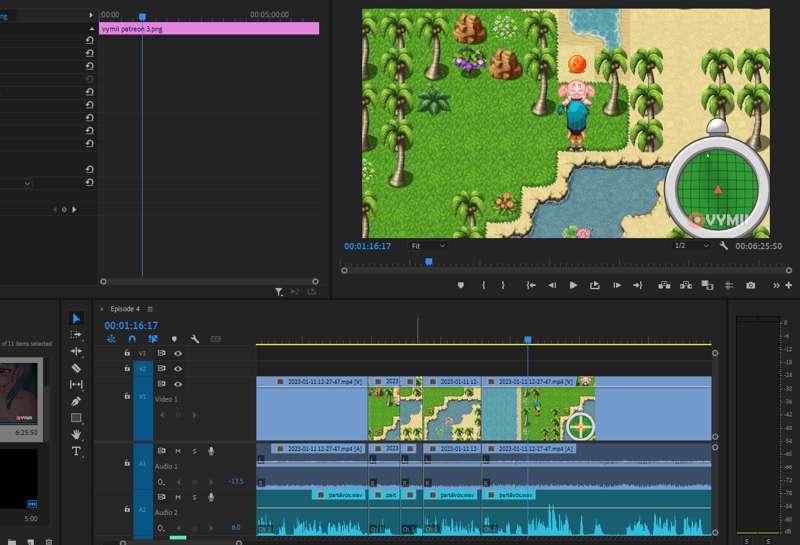800x545 pixels.
Task: Open the Fit zoom level dropdown
Action: click(428, 246)
